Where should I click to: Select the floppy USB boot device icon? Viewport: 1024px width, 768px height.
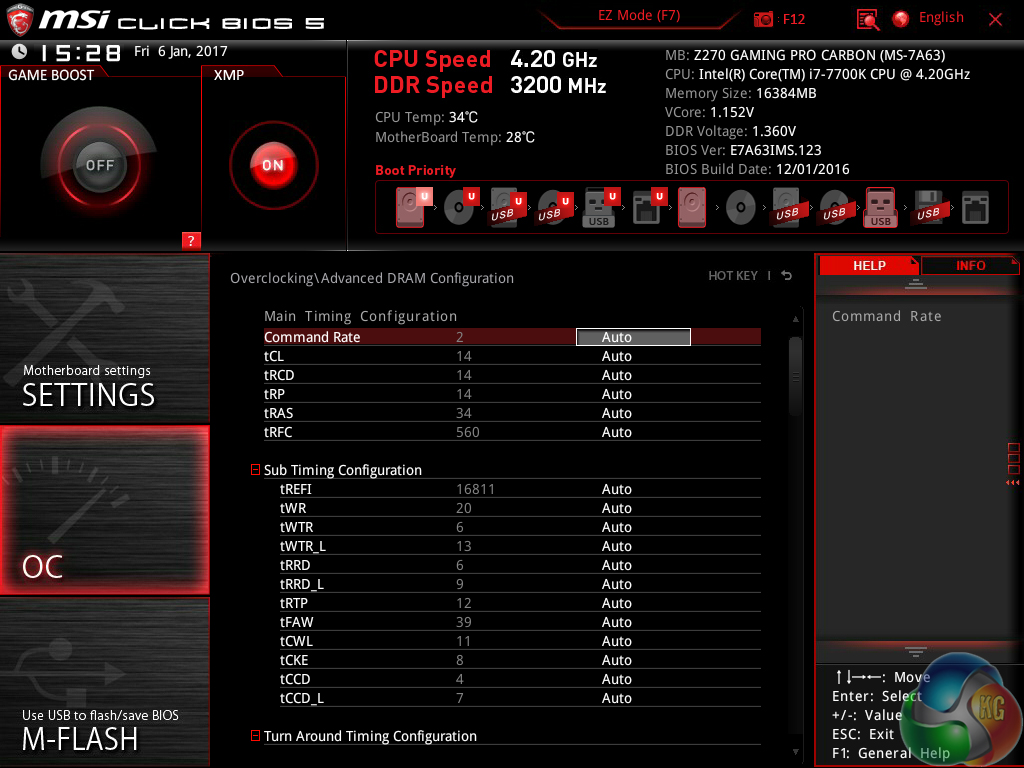(928, 208)
